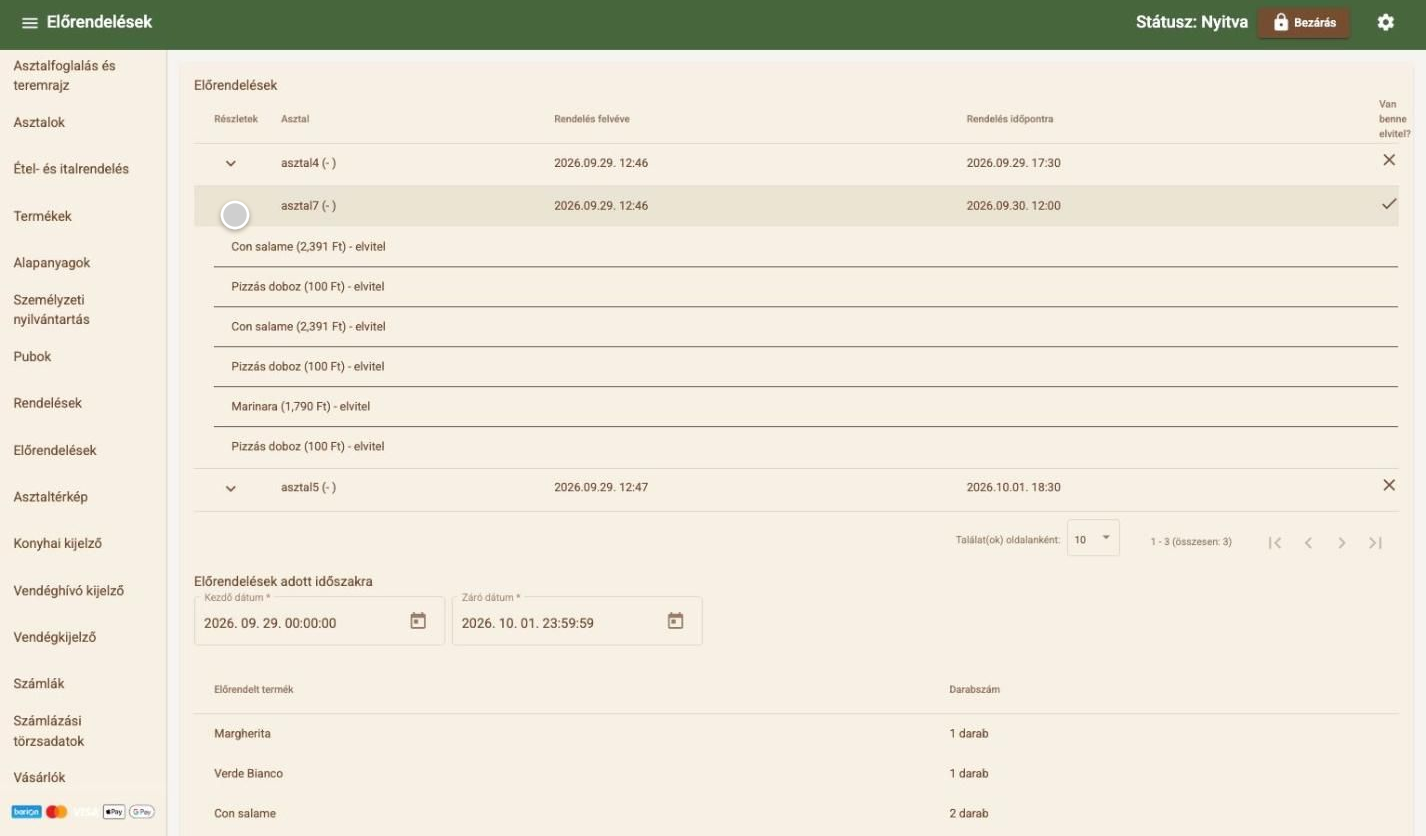Screen dimensions: 1426x836
Task: Open calendar picker for Záró dátum
Action: [675, 621]
